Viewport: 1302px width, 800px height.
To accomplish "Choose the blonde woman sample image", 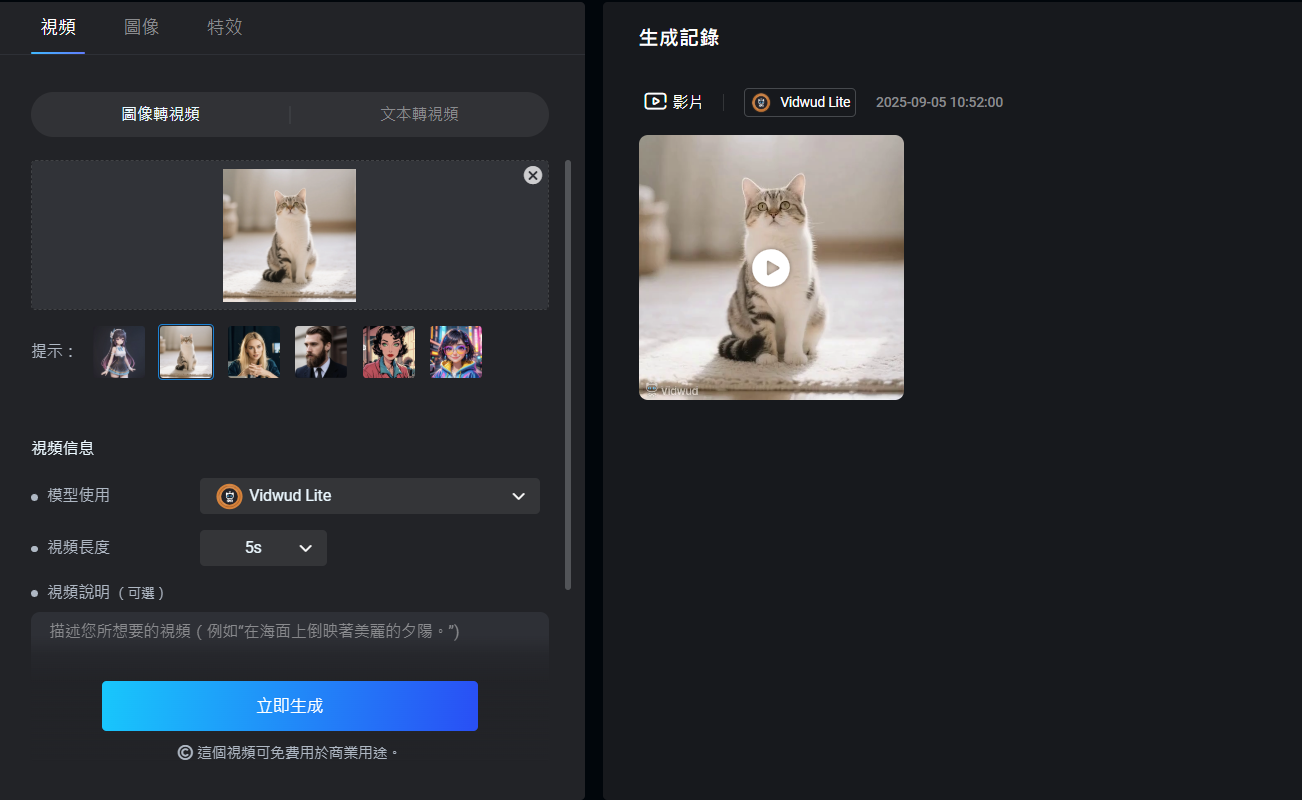I will [253, 352].
